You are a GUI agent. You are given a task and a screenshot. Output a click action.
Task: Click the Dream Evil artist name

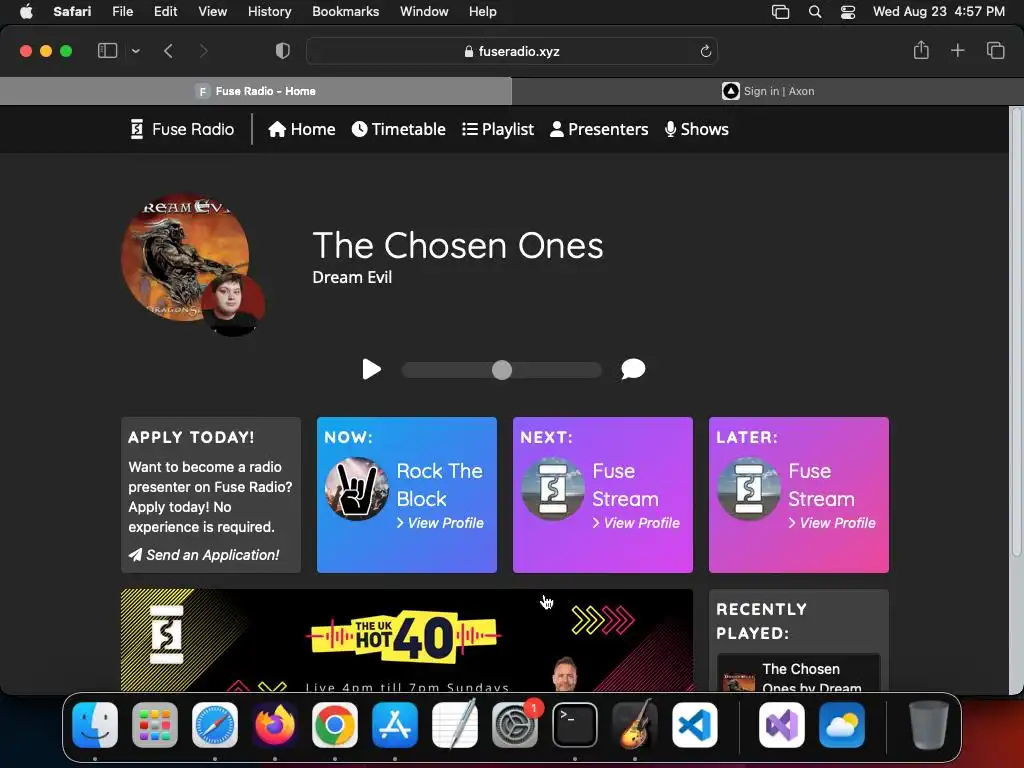point(352,278)
